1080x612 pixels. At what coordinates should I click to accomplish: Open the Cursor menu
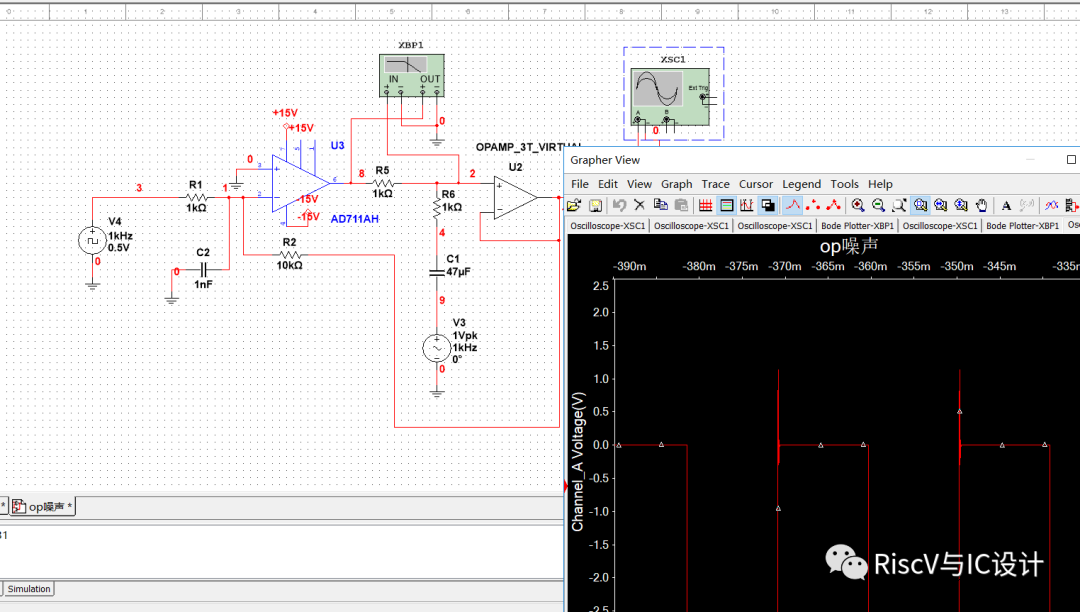pos(755,184)
